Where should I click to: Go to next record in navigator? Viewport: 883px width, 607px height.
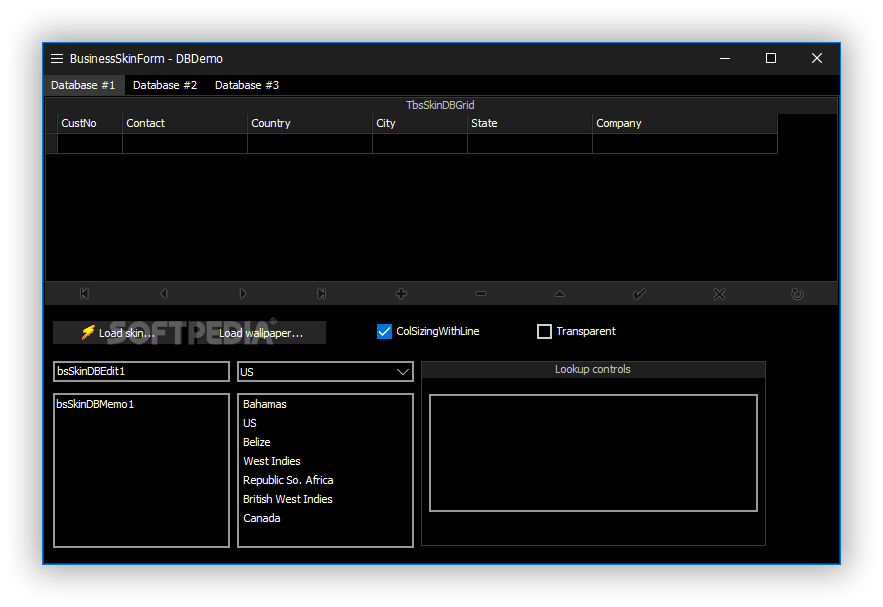tap(243, 293)
